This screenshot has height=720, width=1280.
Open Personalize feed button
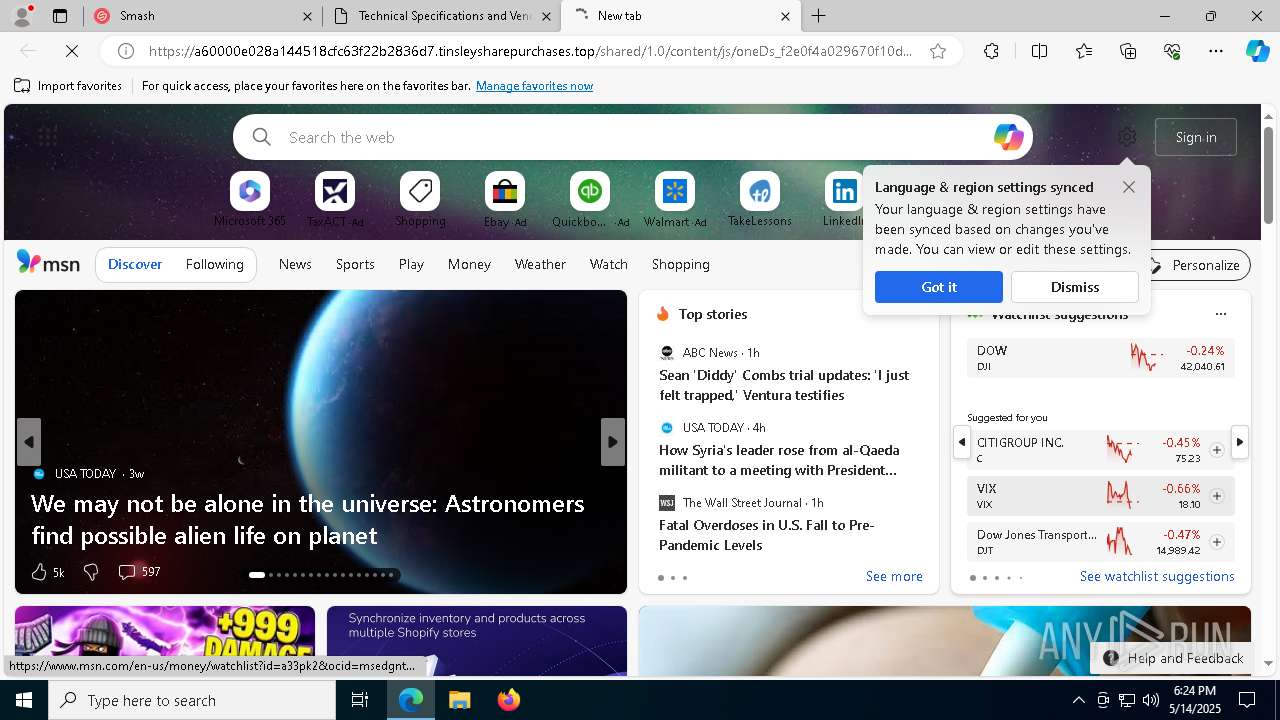(x=1194, y=265)
